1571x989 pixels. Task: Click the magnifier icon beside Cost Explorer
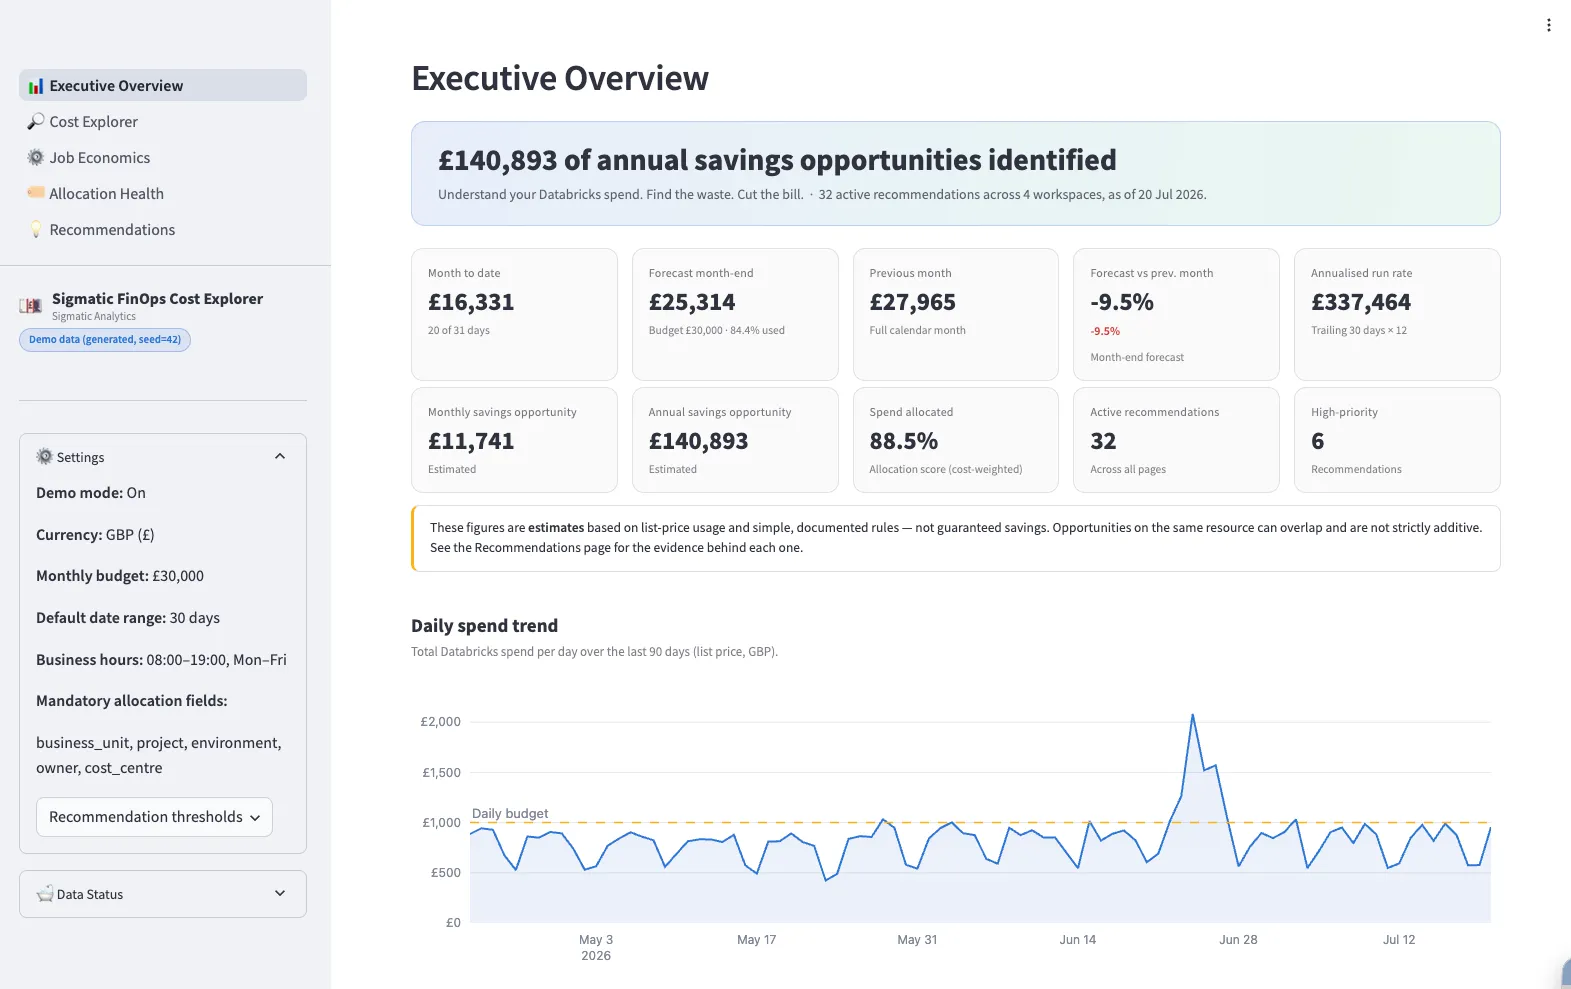click(x=36, y=121)
